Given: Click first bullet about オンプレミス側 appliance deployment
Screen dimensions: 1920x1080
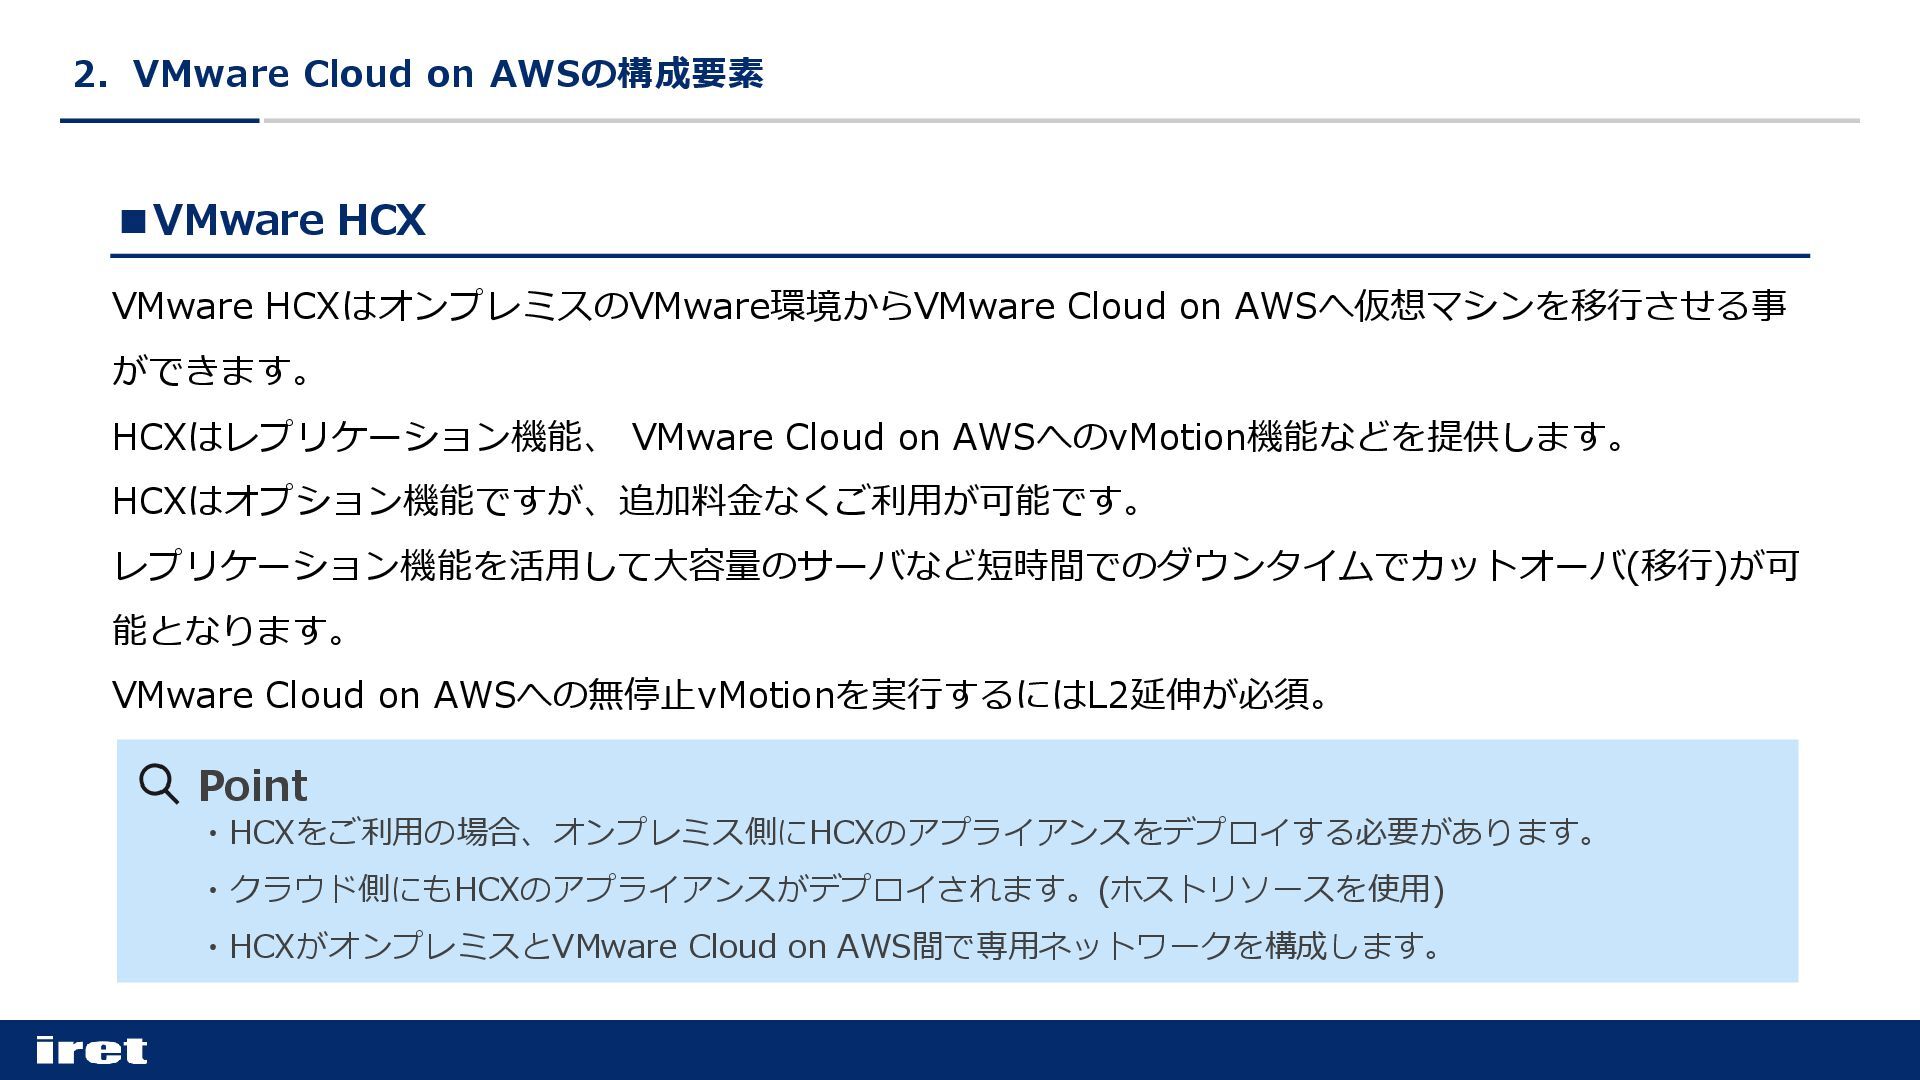Looking at the screenshot, I should coord(902,832).
